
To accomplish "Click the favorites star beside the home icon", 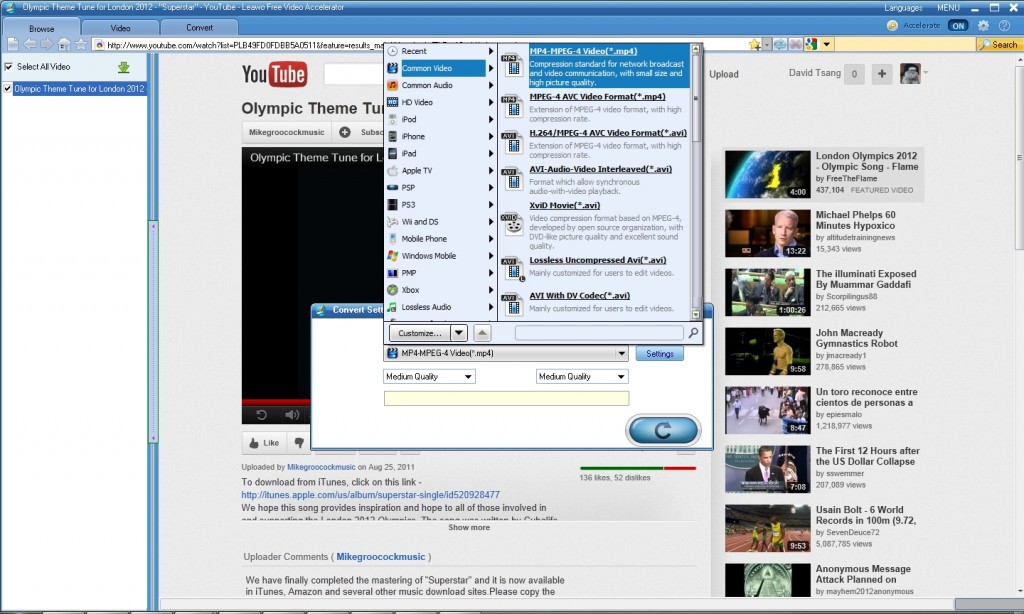I will pos(81,44).
